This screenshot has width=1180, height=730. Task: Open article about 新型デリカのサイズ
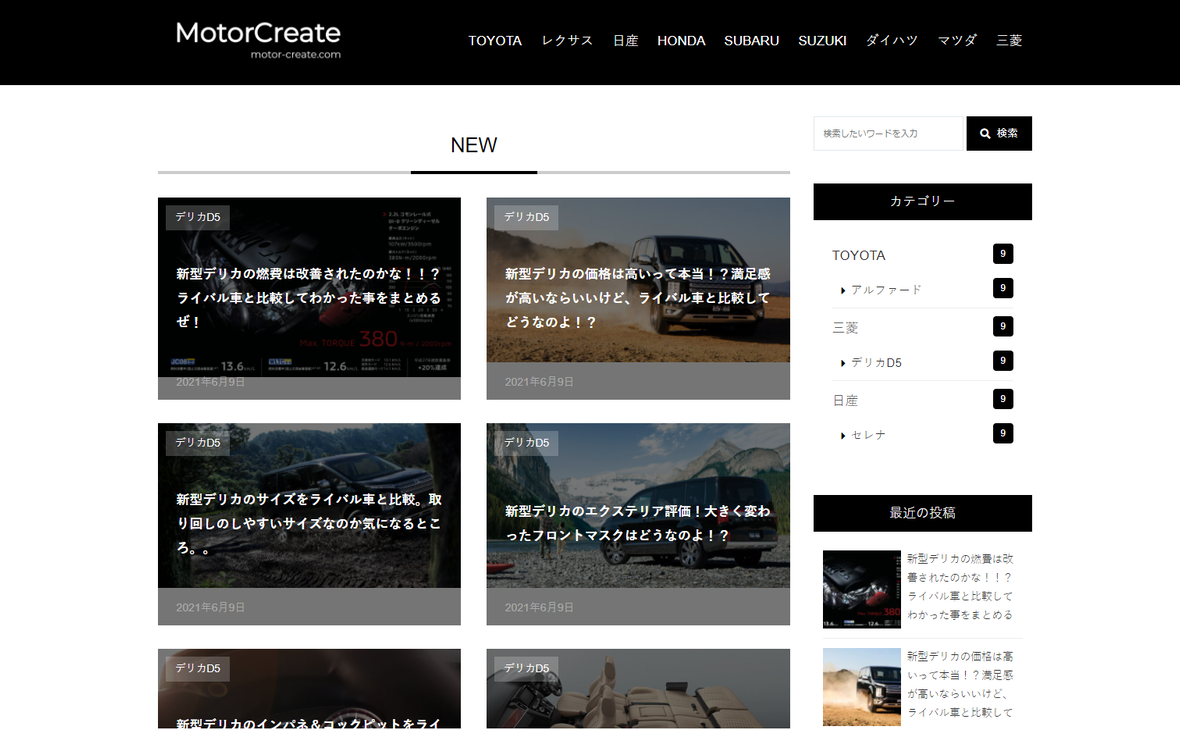pyautogui.click(x=309, y=524)
